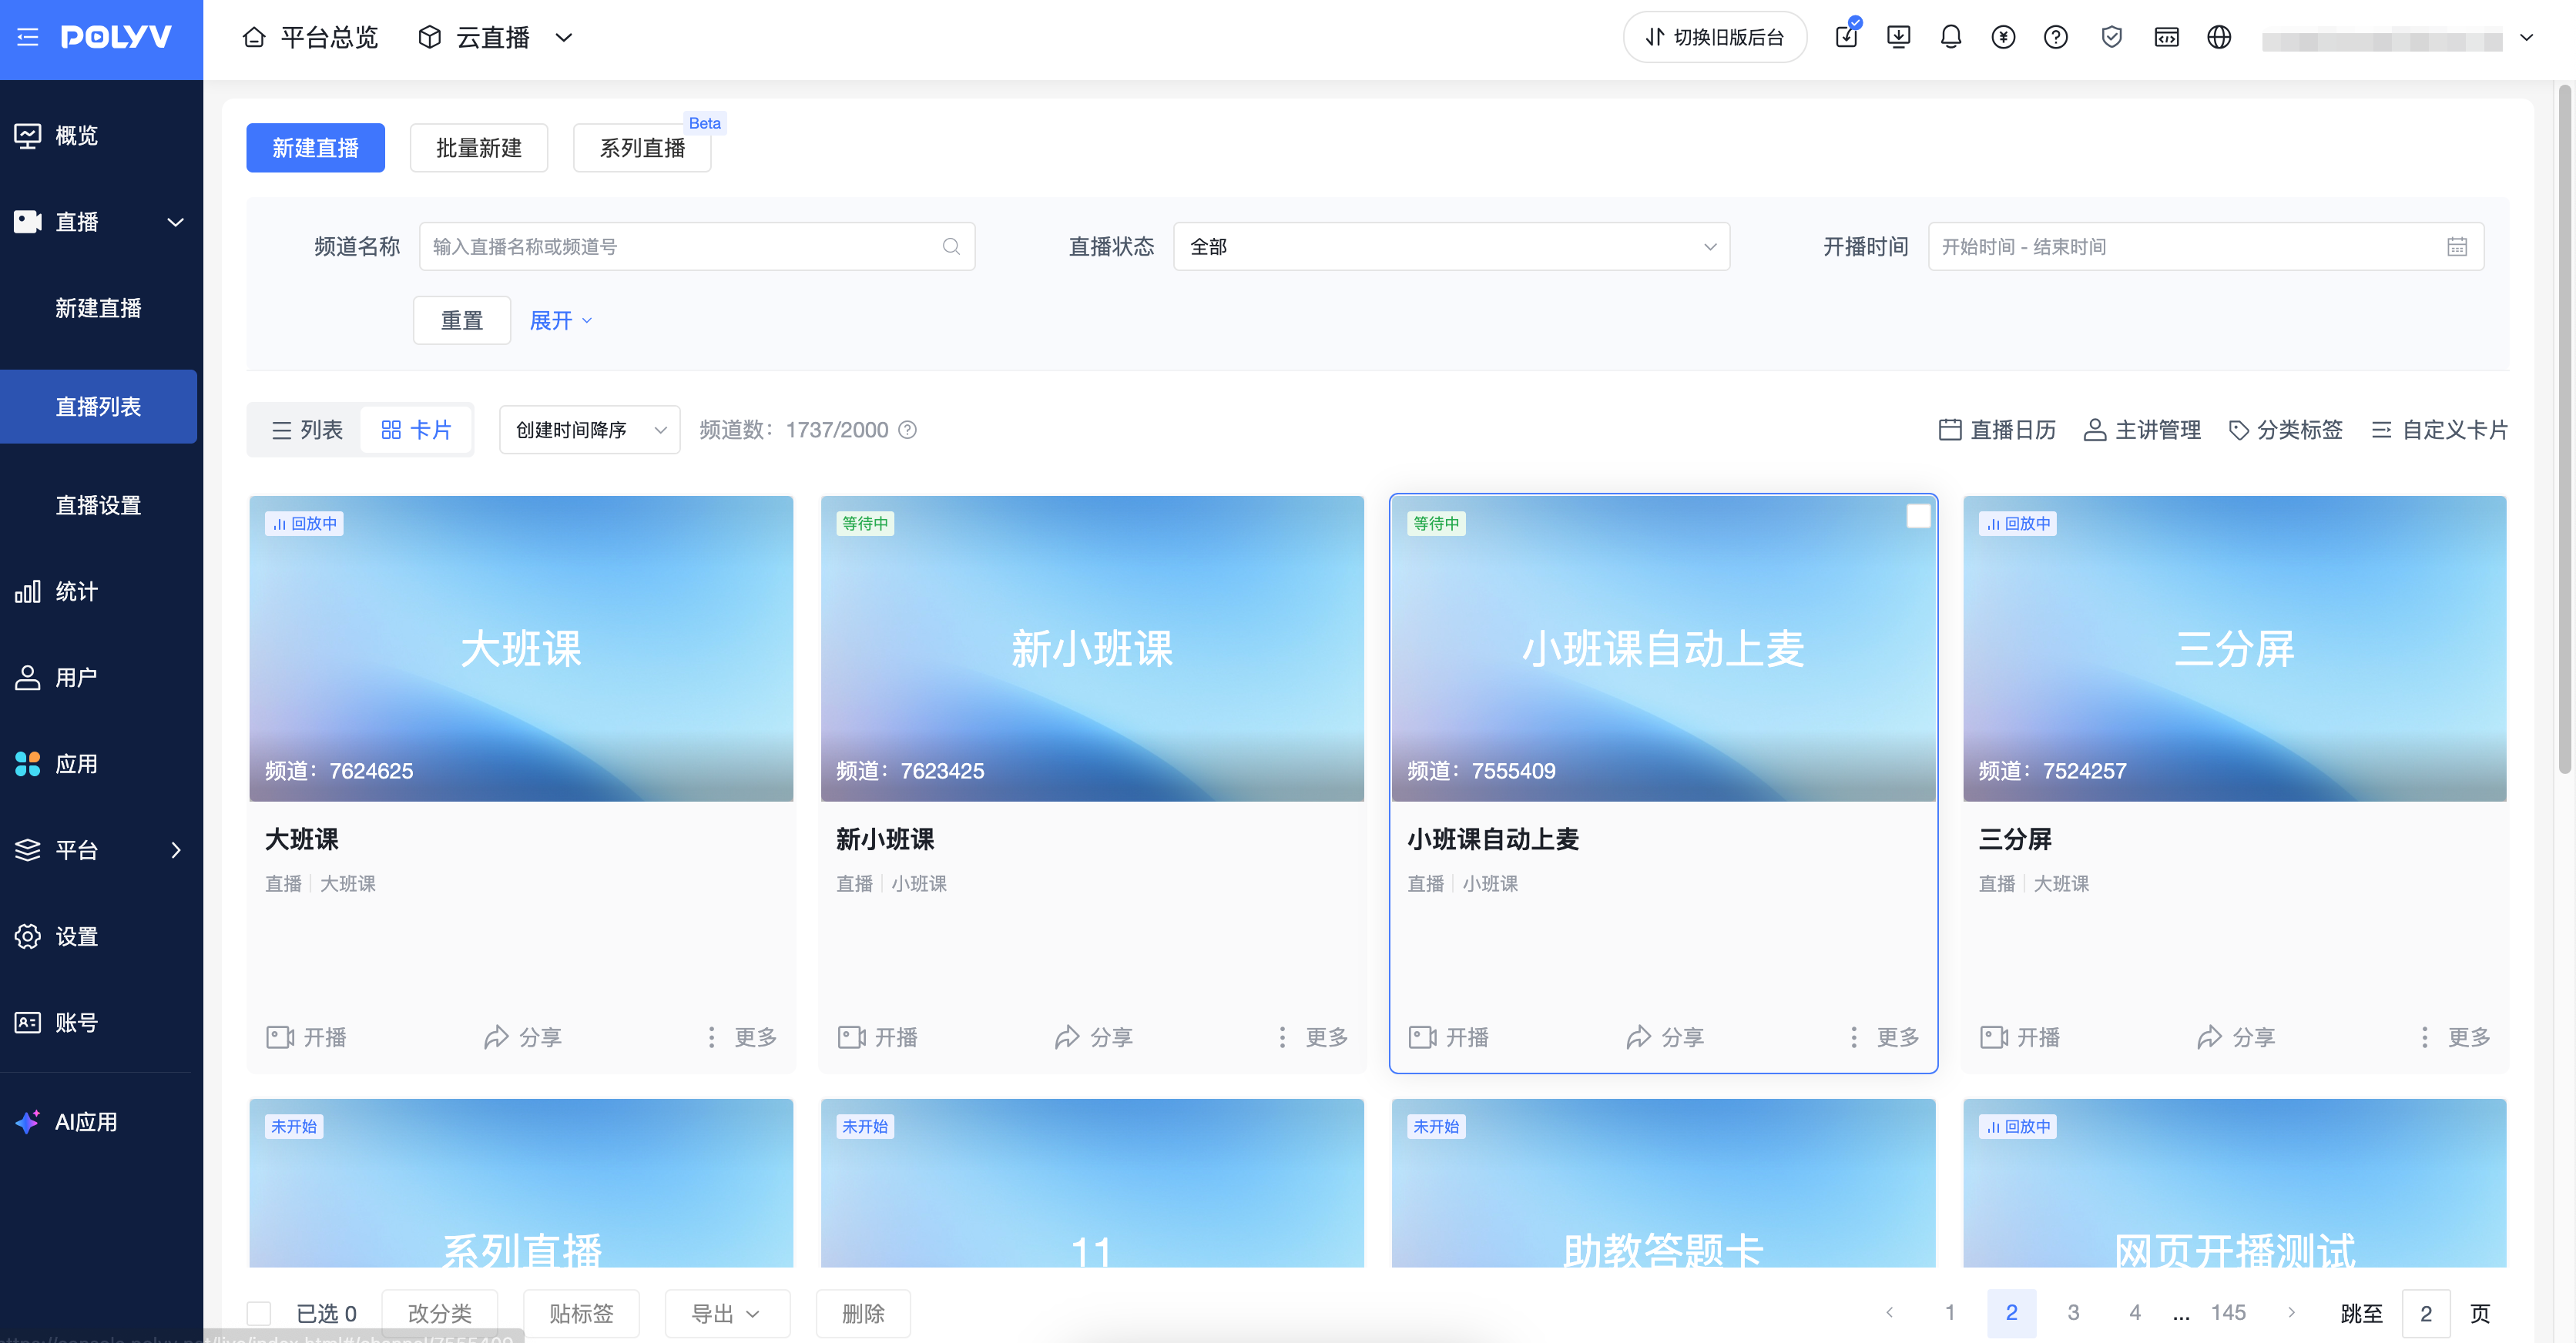Click the vertical page scrollbar
Image resolution: width=2576 pixels, height=1343 pixels.
pos(2564,430)
